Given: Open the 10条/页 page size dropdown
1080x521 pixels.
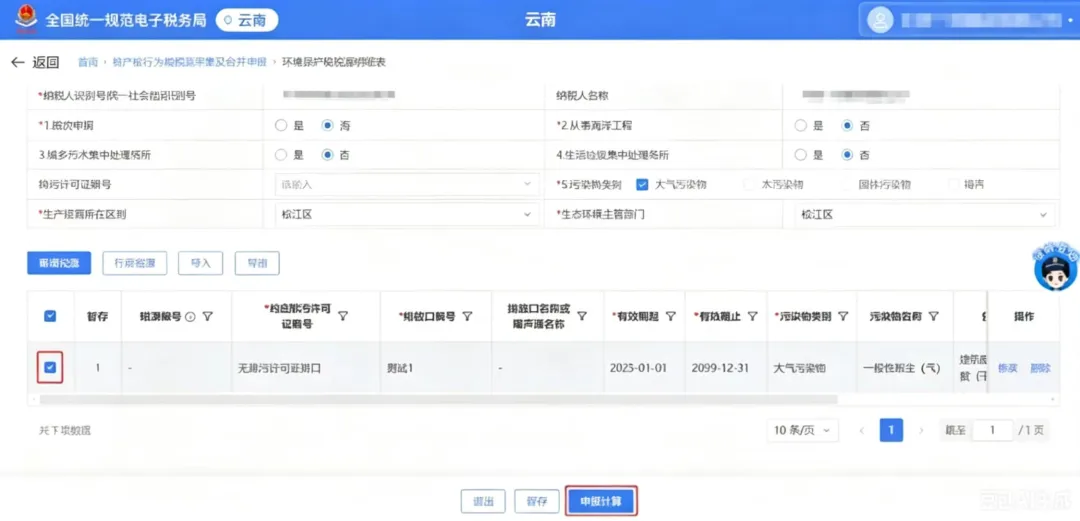Looking at the screenshot, I should 802,431.
